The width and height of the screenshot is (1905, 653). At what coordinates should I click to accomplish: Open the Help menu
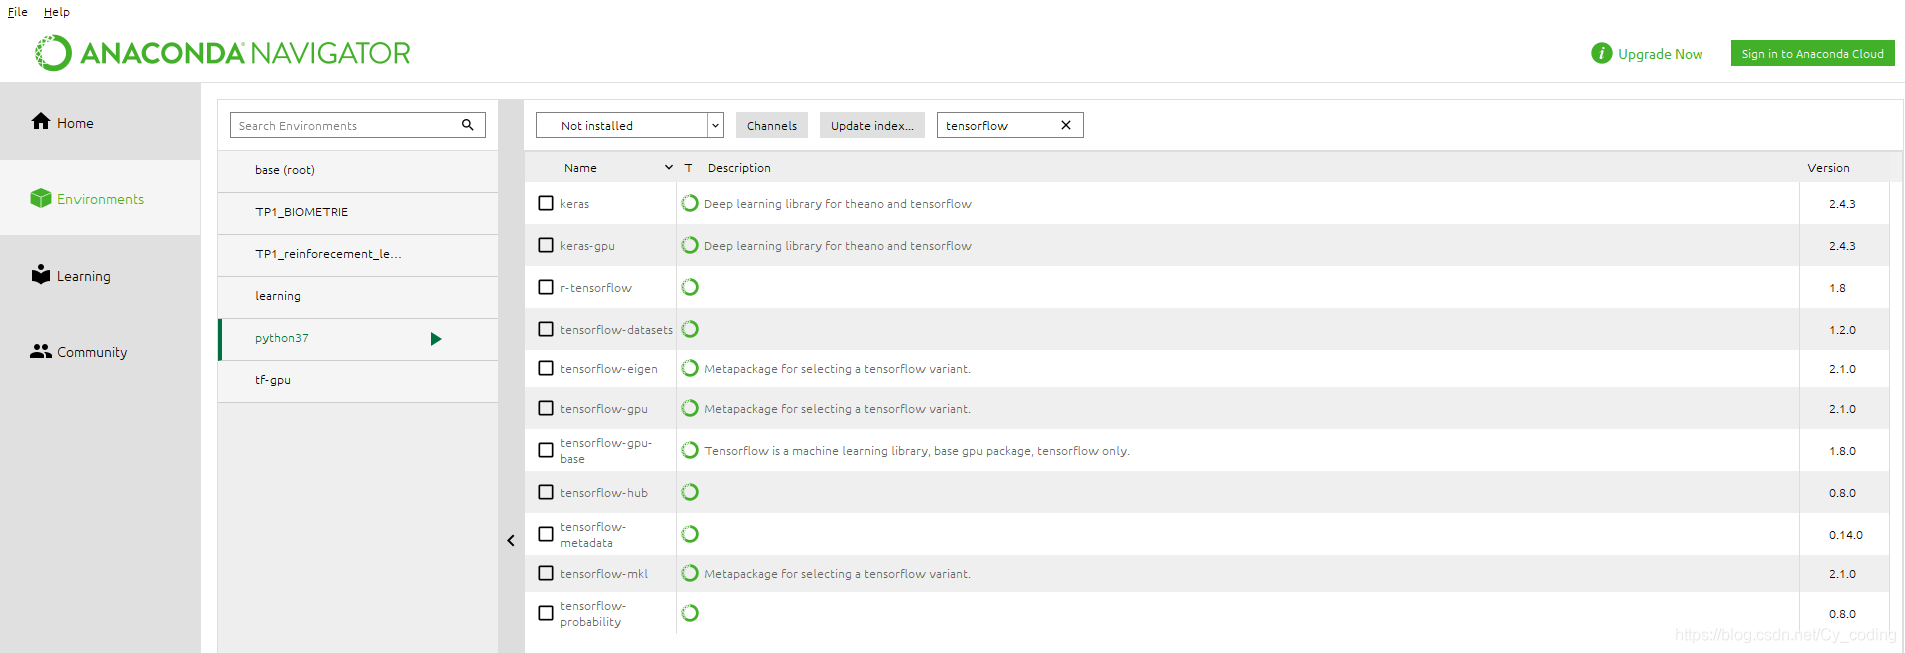(57, 12)
